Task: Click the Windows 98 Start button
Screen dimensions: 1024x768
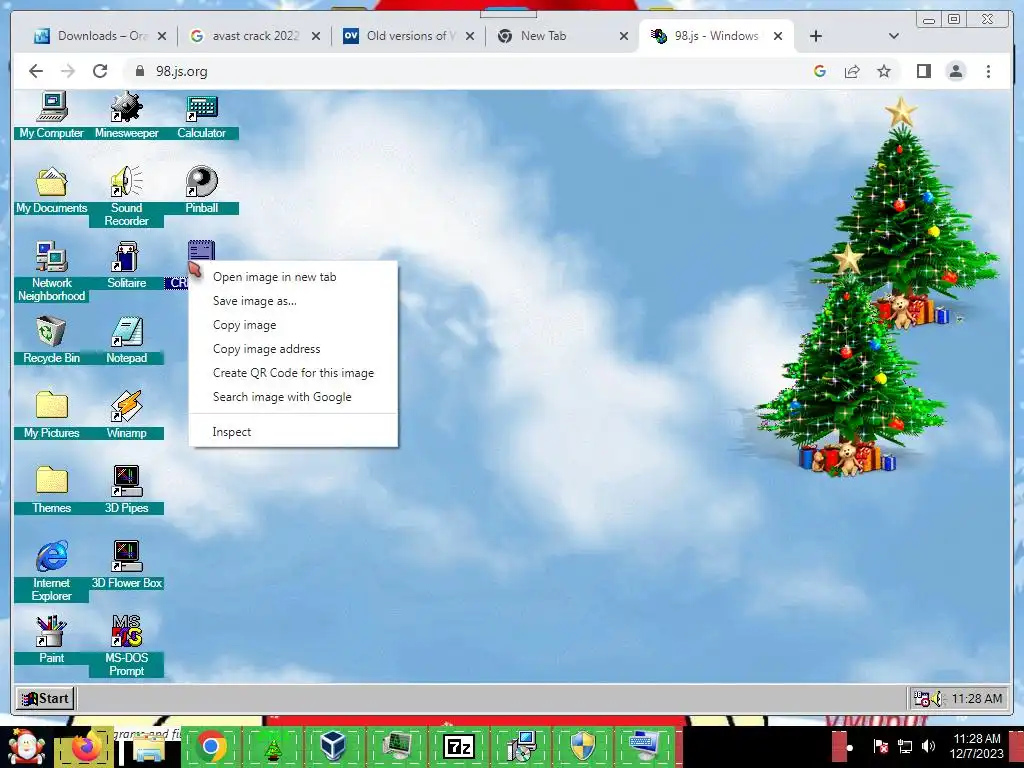Action: pos(46,698)
